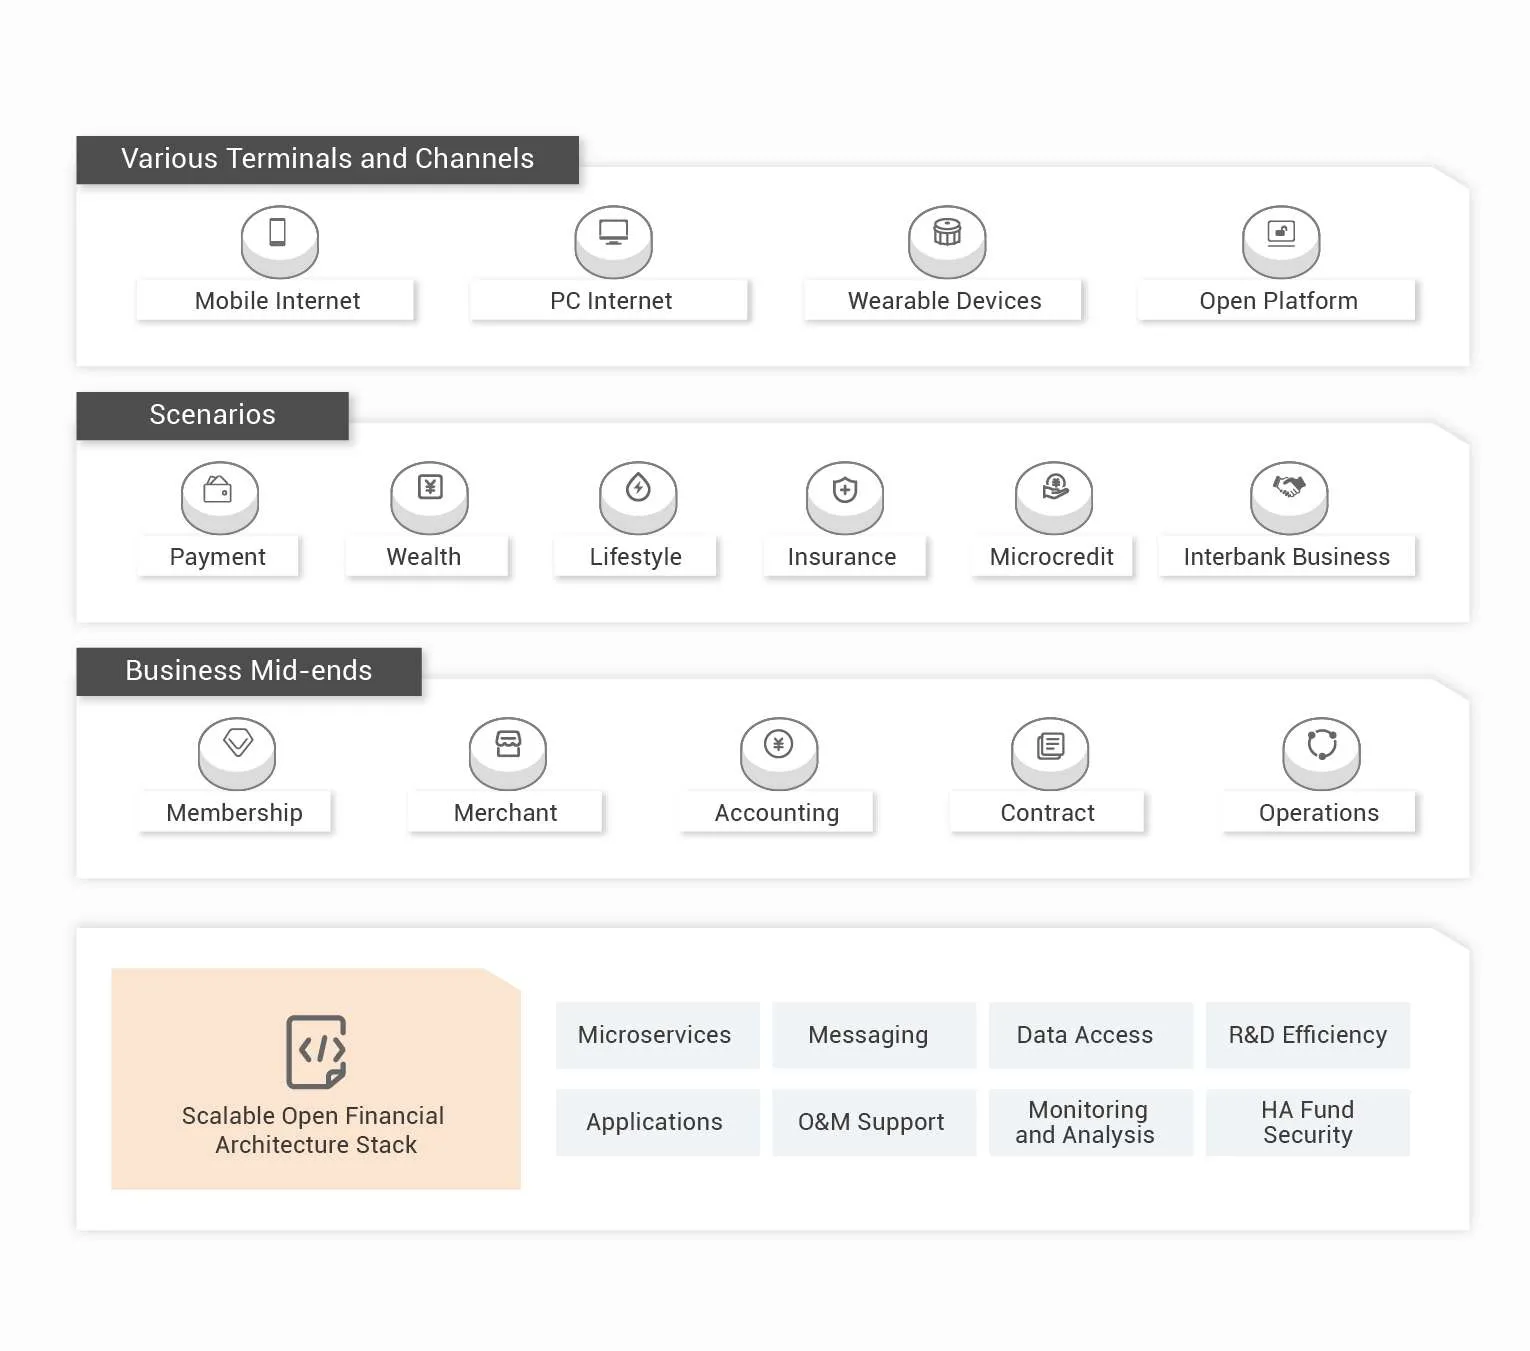
Task: Select the Microcredit hand-coin icon
Action: click(x=1054, y=490)
